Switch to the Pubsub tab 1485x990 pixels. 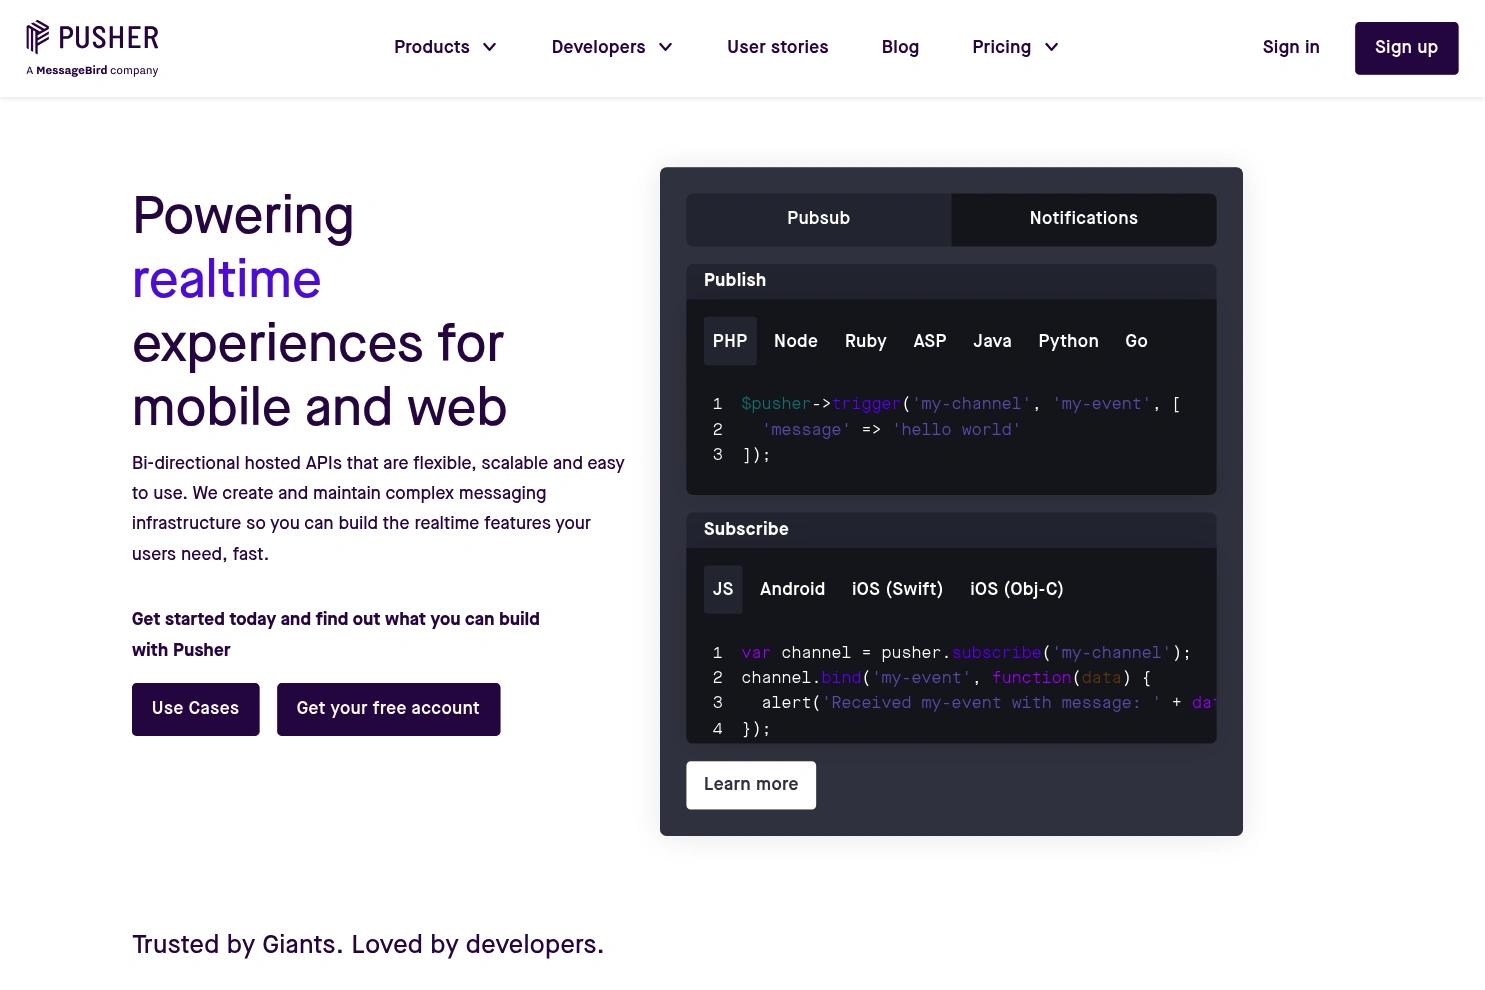click(818, 219)
